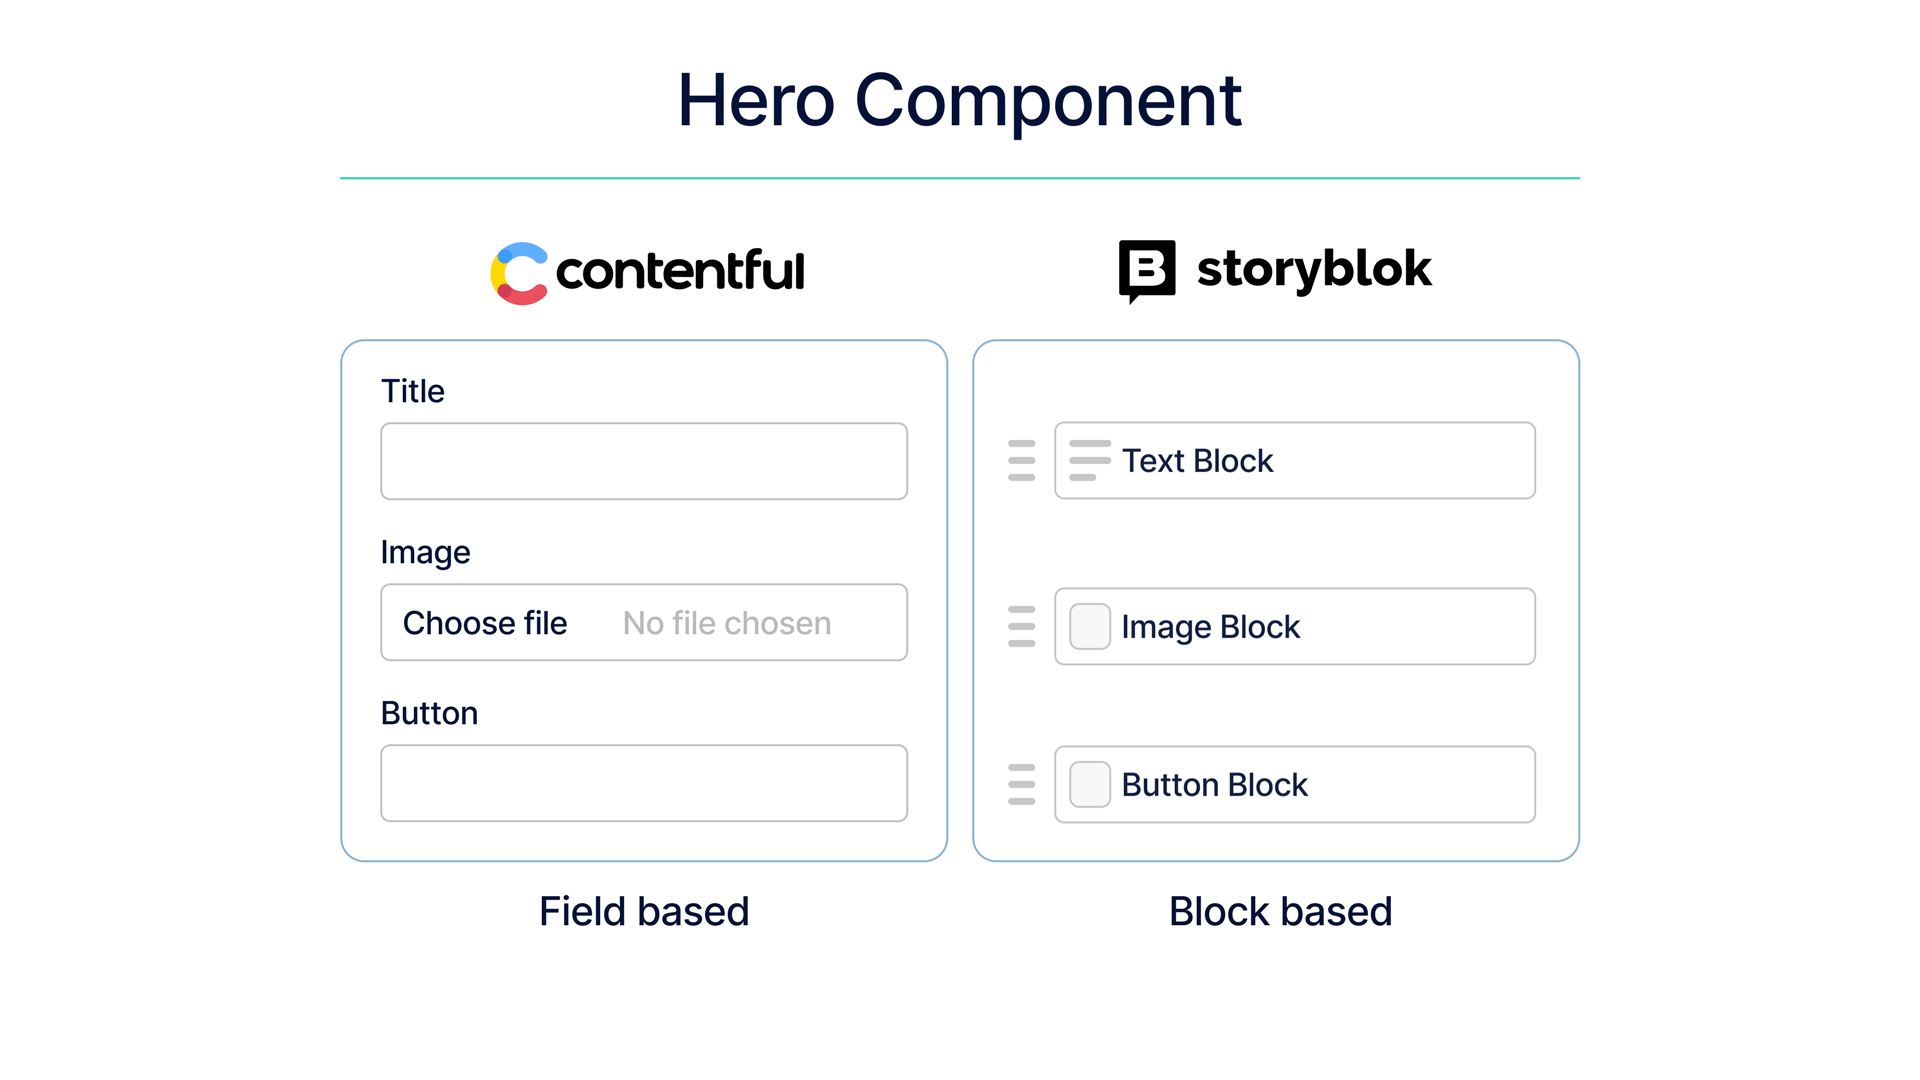
Task: Click drag handle beside Text Block
Action: (x=1021, y=461)
